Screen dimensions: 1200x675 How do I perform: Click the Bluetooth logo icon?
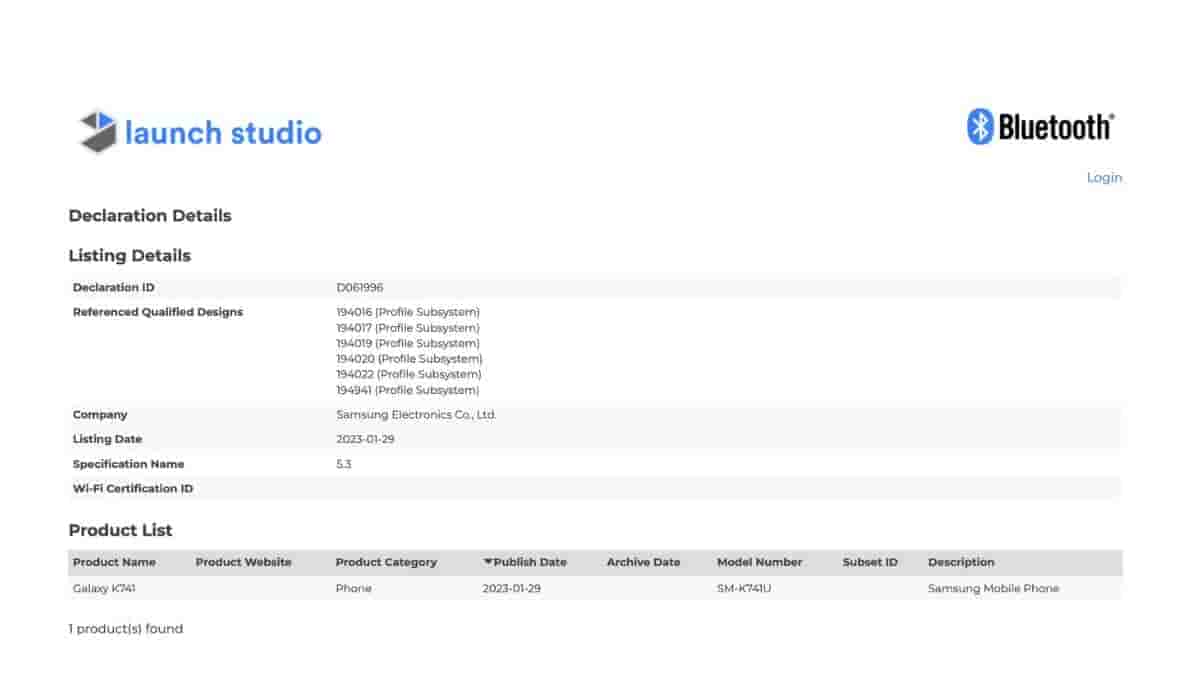point(979,127)
